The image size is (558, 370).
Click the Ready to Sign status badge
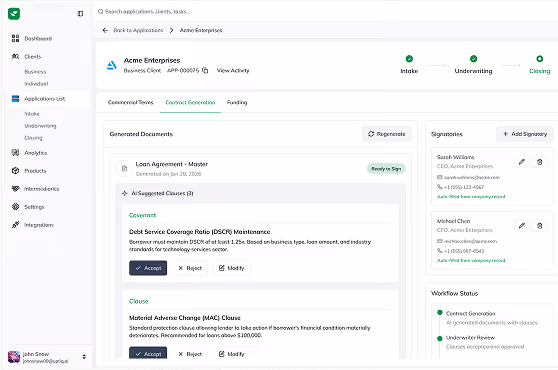coord(386,169)
